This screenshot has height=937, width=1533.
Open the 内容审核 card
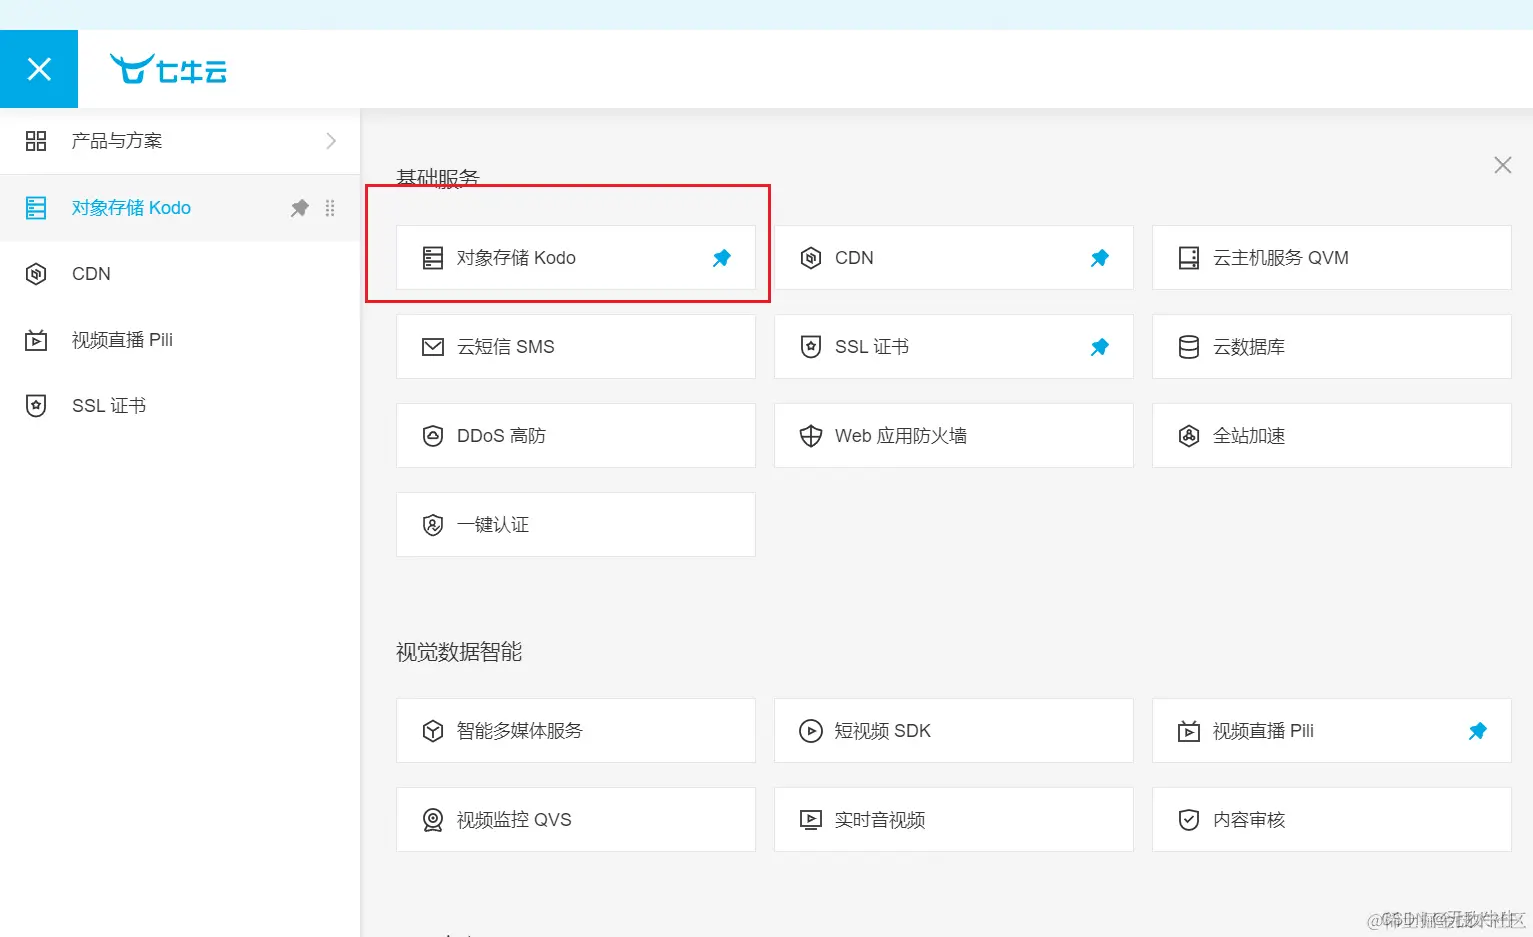pyautogui.click(x=1332, y=820)
